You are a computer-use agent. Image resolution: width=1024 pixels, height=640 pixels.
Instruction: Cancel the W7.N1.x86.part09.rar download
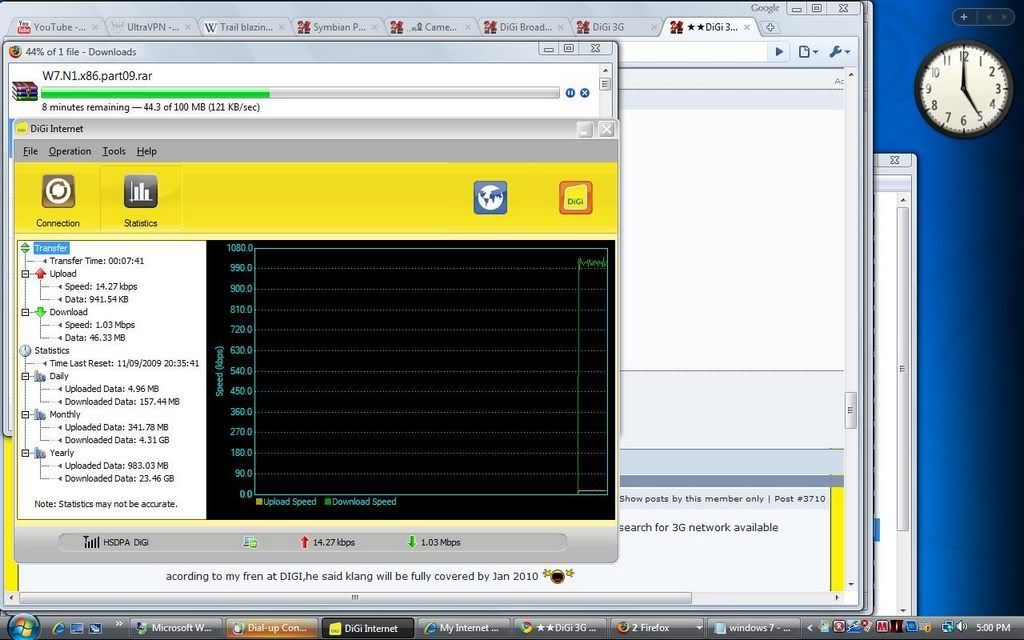pos(584,93)
